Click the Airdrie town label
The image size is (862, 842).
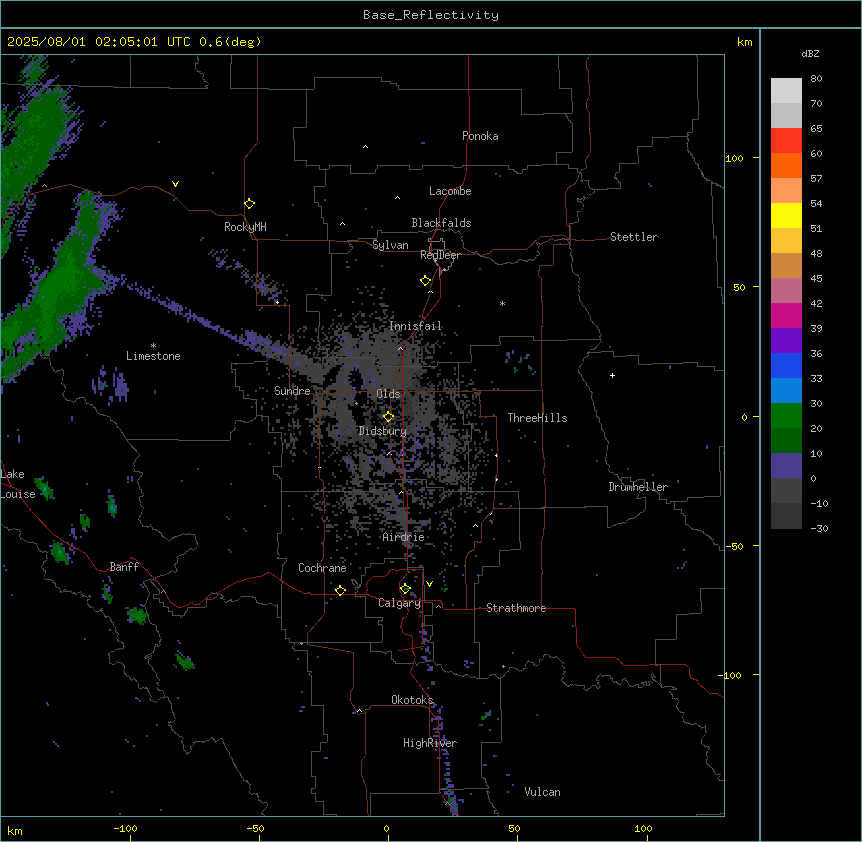point(404,537)
